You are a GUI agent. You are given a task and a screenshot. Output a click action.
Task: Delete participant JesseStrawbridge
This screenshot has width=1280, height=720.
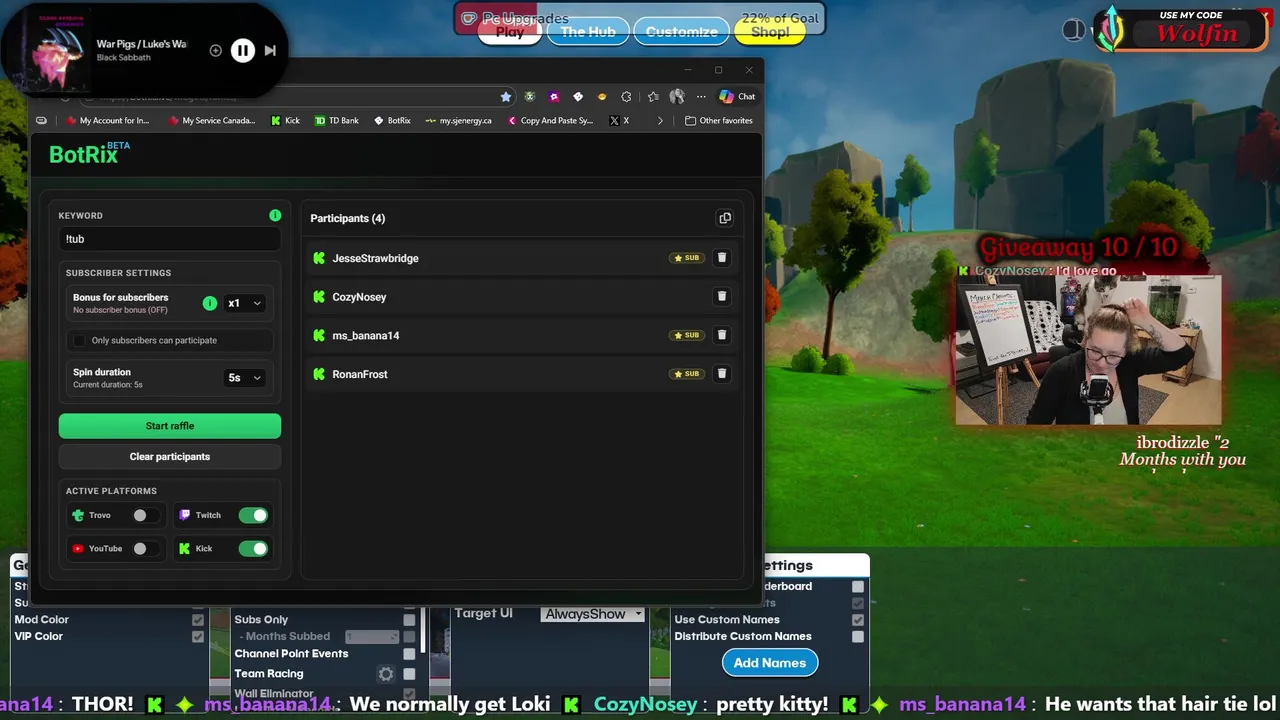click(x=722, y=258)
